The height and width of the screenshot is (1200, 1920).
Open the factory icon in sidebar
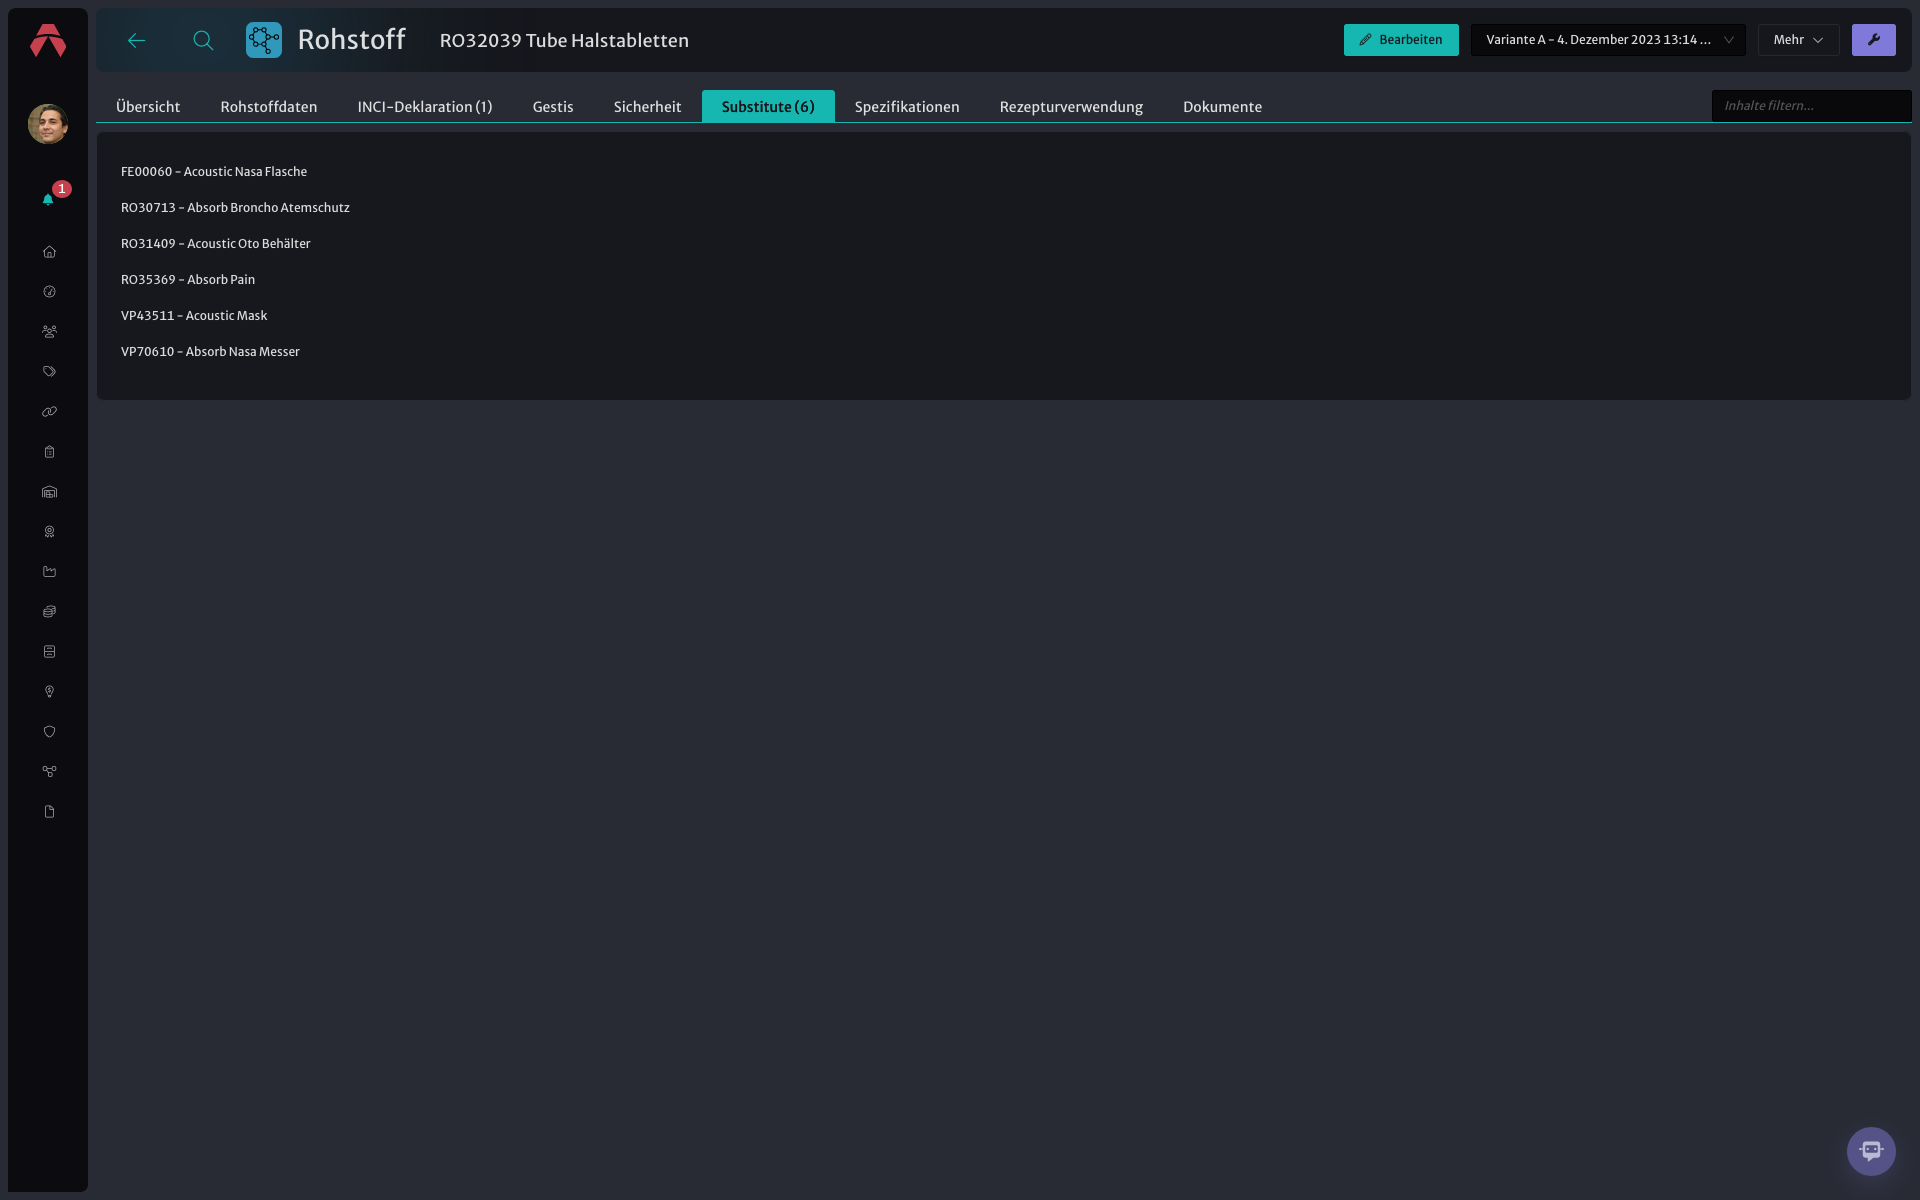[x=49, y=572]
